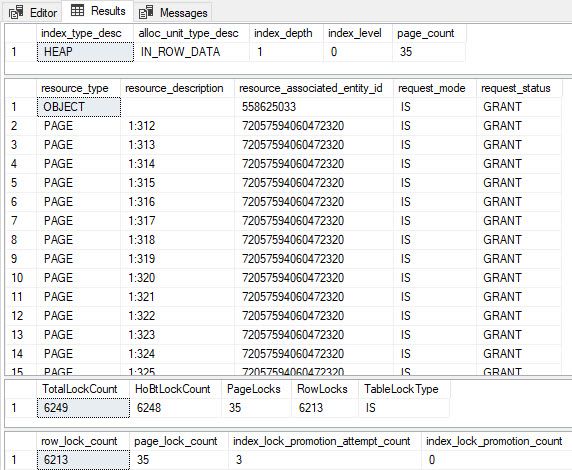Select PAGE cell in row 8

coord(79,240)
